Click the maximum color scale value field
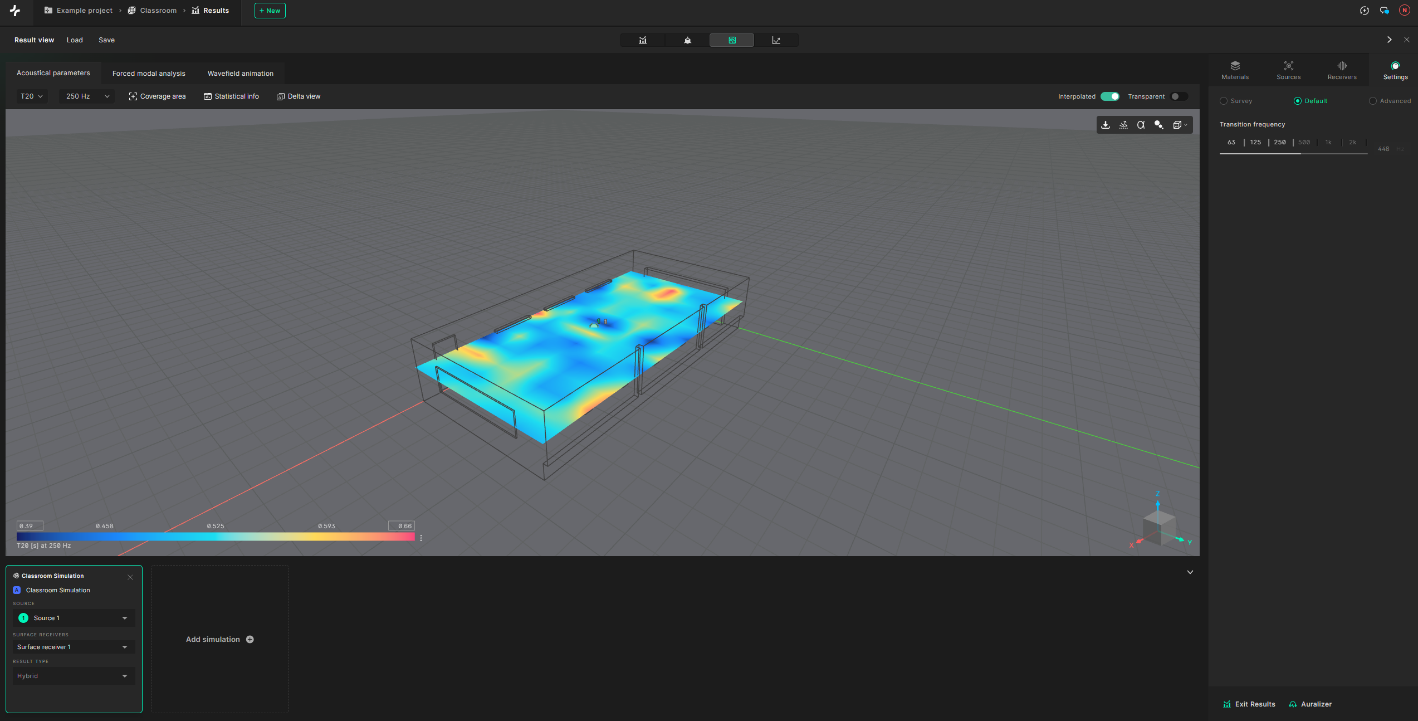 tap(401, 525)
